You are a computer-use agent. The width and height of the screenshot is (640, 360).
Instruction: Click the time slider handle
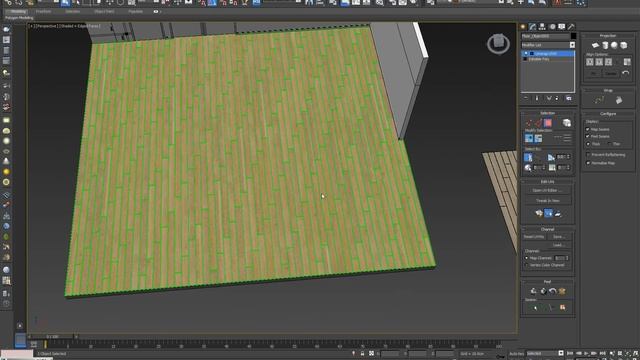[x=52, y=337]
